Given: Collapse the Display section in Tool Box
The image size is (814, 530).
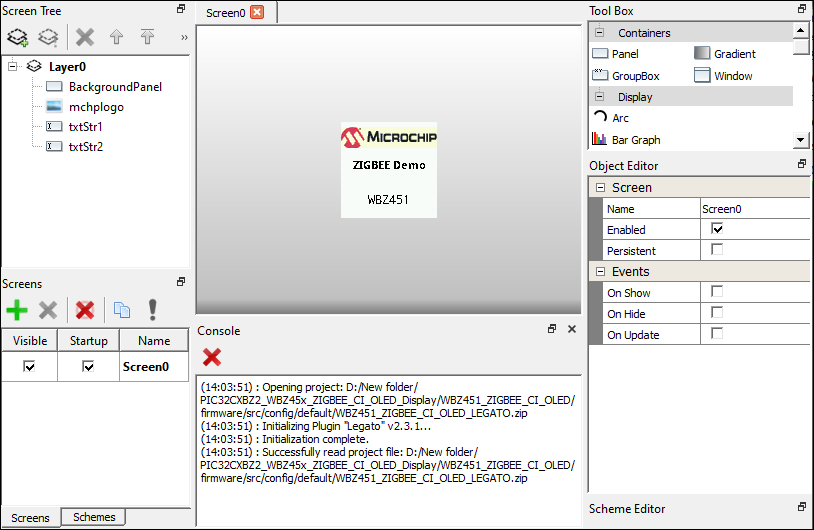Looking at the screenshot, I should pyautogui.click(x=600, y=97).
